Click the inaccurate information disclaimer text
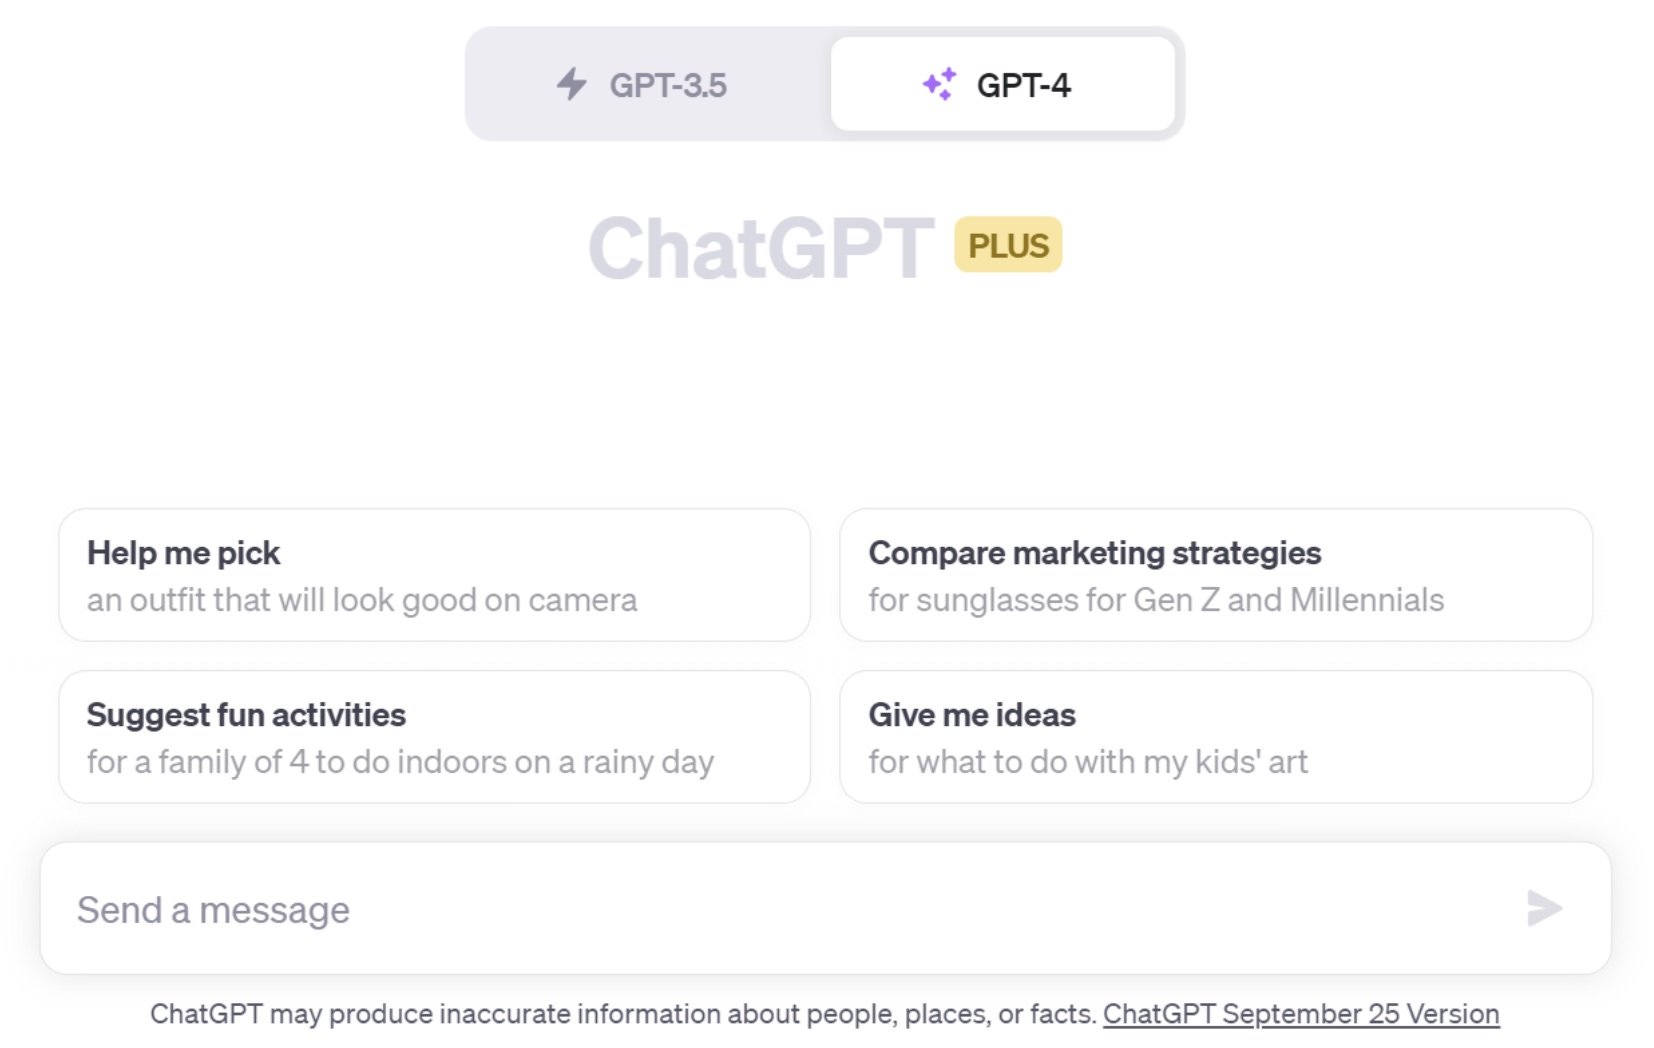 (624, 1014)
